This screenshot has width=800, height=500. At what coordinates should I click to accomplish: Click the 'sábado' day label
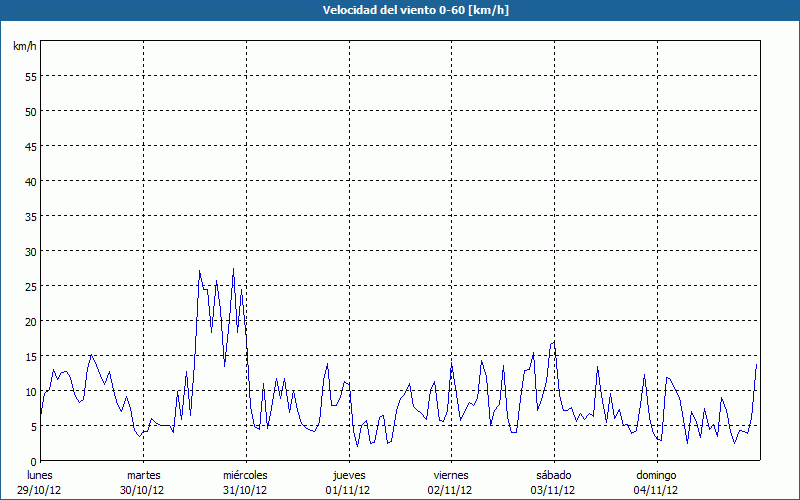tap(553, 475)
